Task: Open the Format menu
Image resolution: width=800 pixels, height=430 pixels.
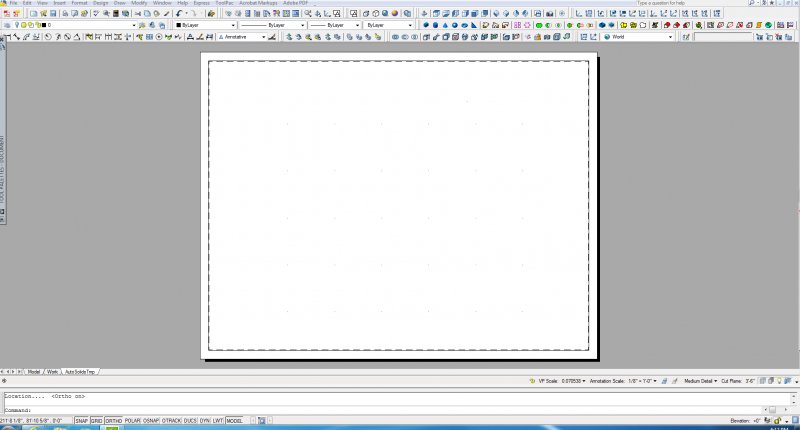Action: 79,3
